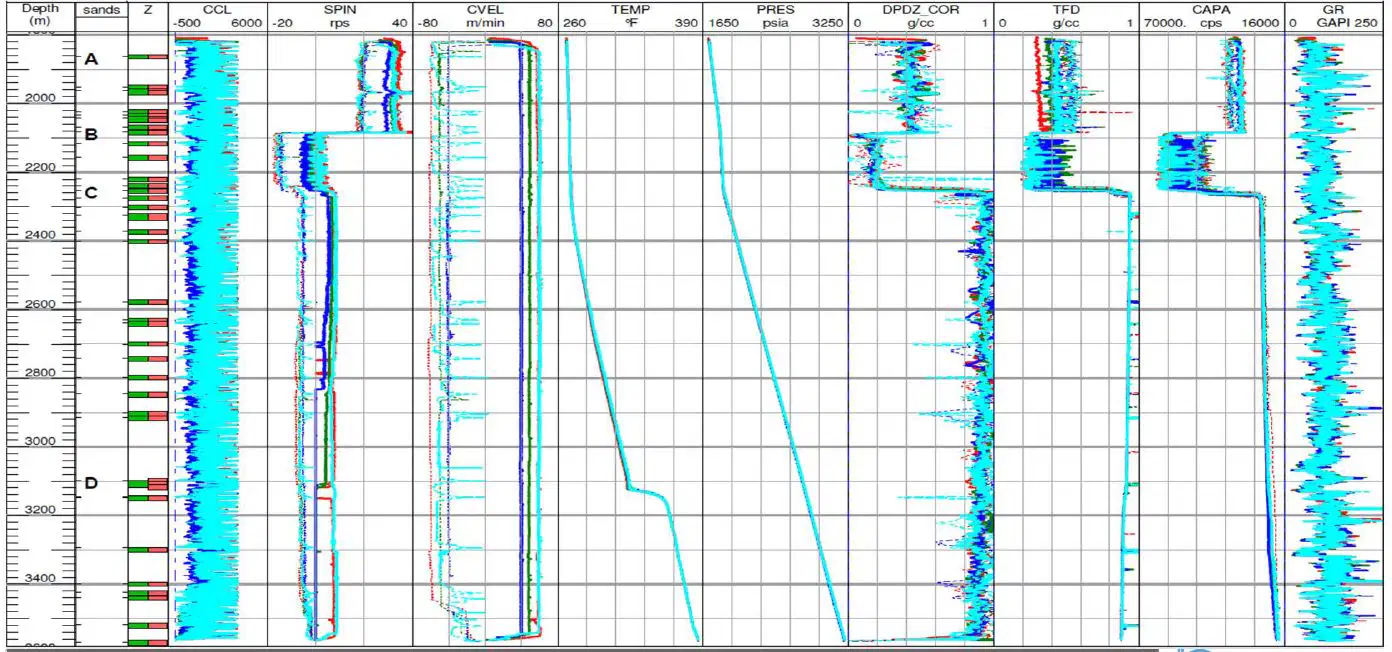
Task: Click sand label A
Action: click(91, 60)
